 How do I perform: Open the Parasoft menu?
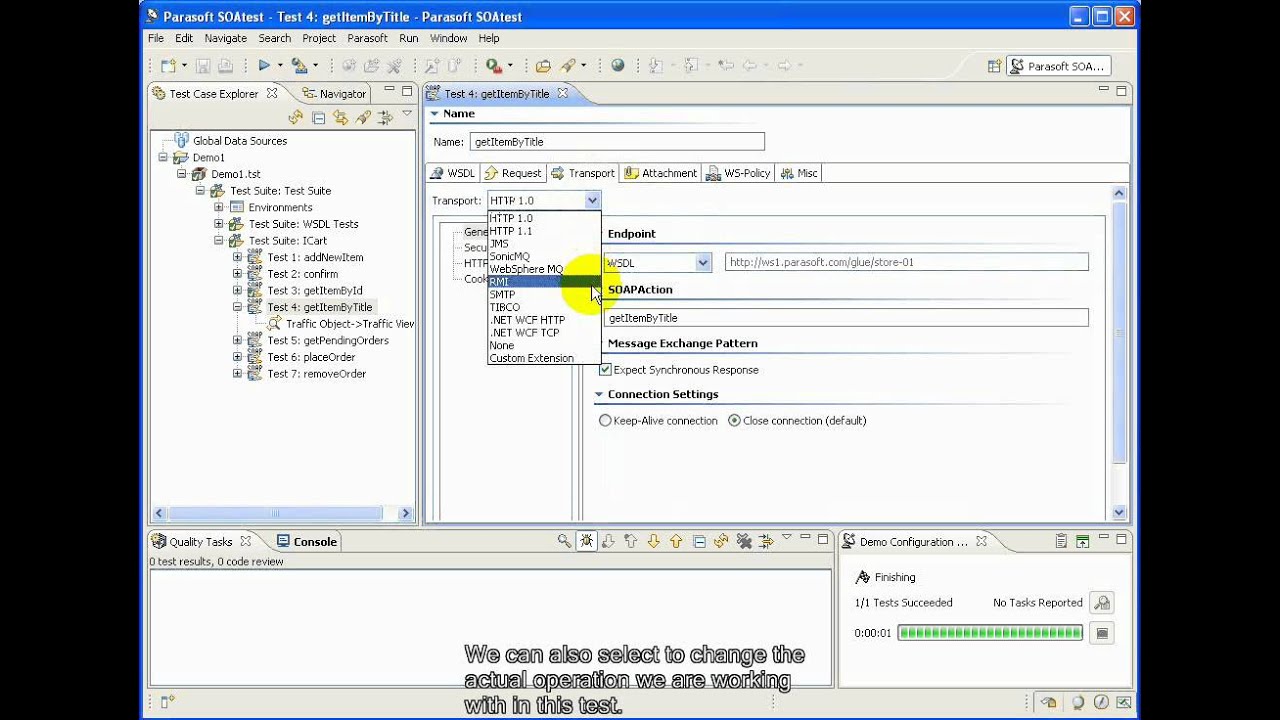tap(367, 38)
